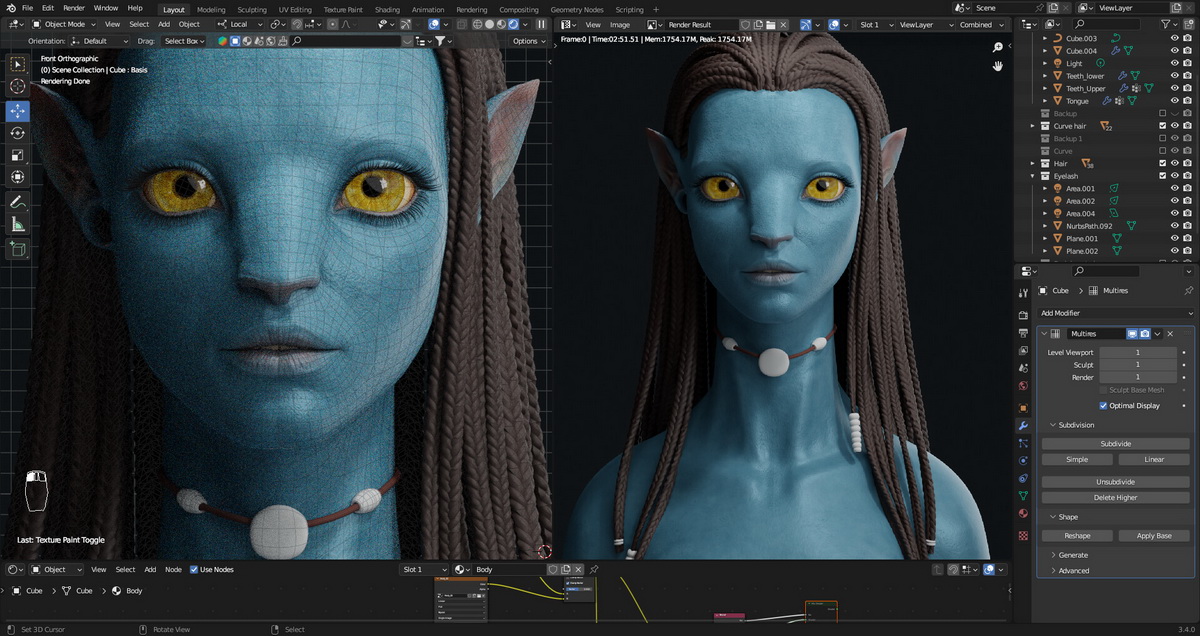Viewport: 1200px width, 636px height.
Task: Hide Cube.003 in outliner viewport
Action: click(x=1175, y=38)
